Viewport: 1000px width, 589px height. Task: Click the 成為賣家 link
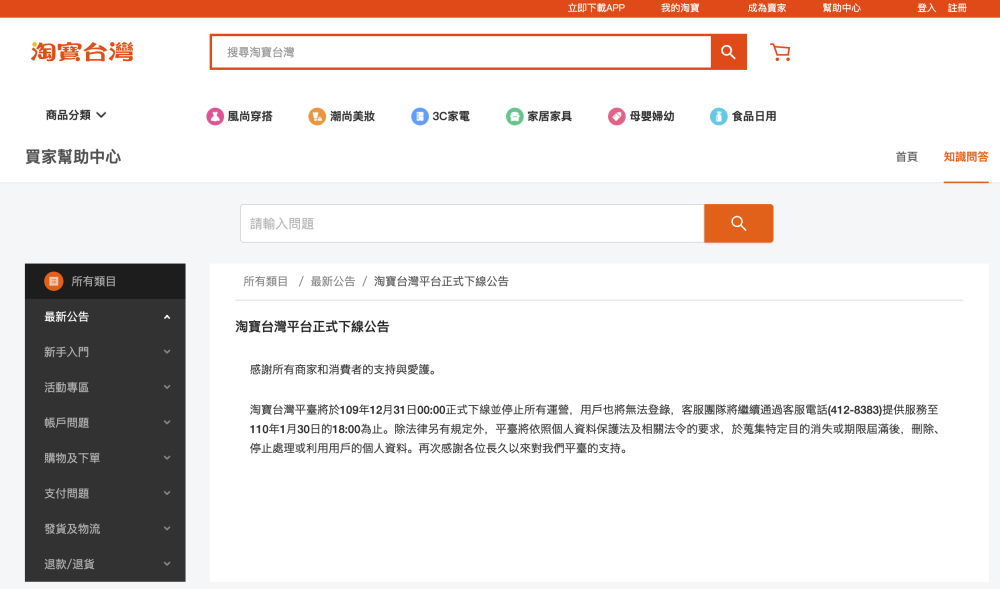[767, 8]
